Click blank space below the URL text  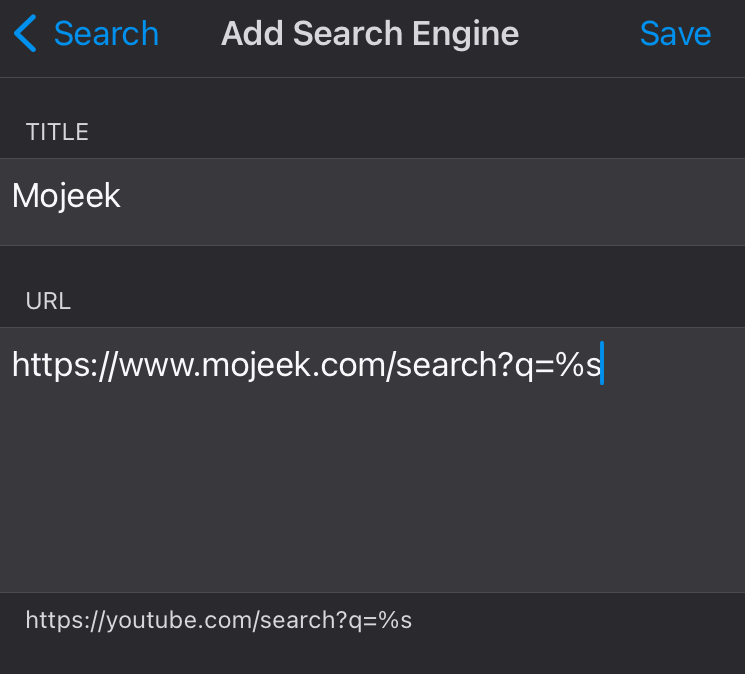[372, 489]
